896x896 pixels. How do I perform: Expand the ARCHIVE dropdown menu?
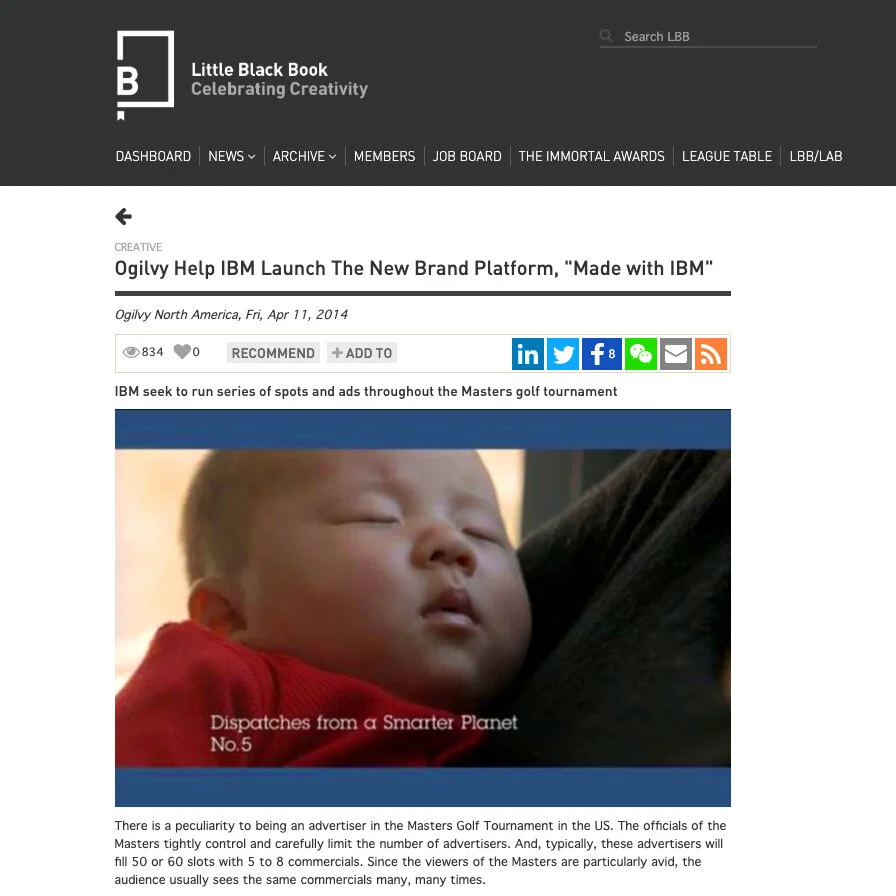point(304,156)
